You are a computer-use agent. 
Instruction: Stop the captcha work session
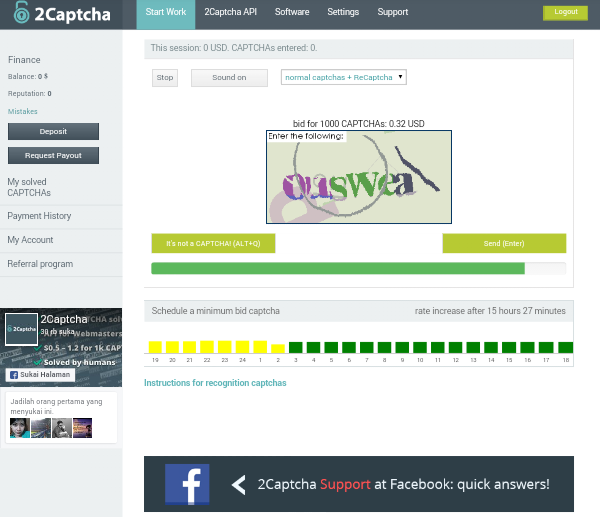(165, 78)
